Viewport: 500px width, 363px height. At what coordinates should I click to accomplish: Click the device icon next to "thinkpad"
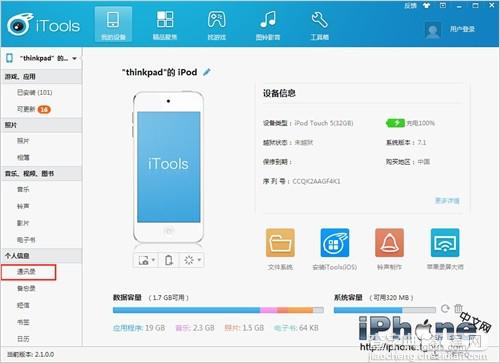click(10, 58)
